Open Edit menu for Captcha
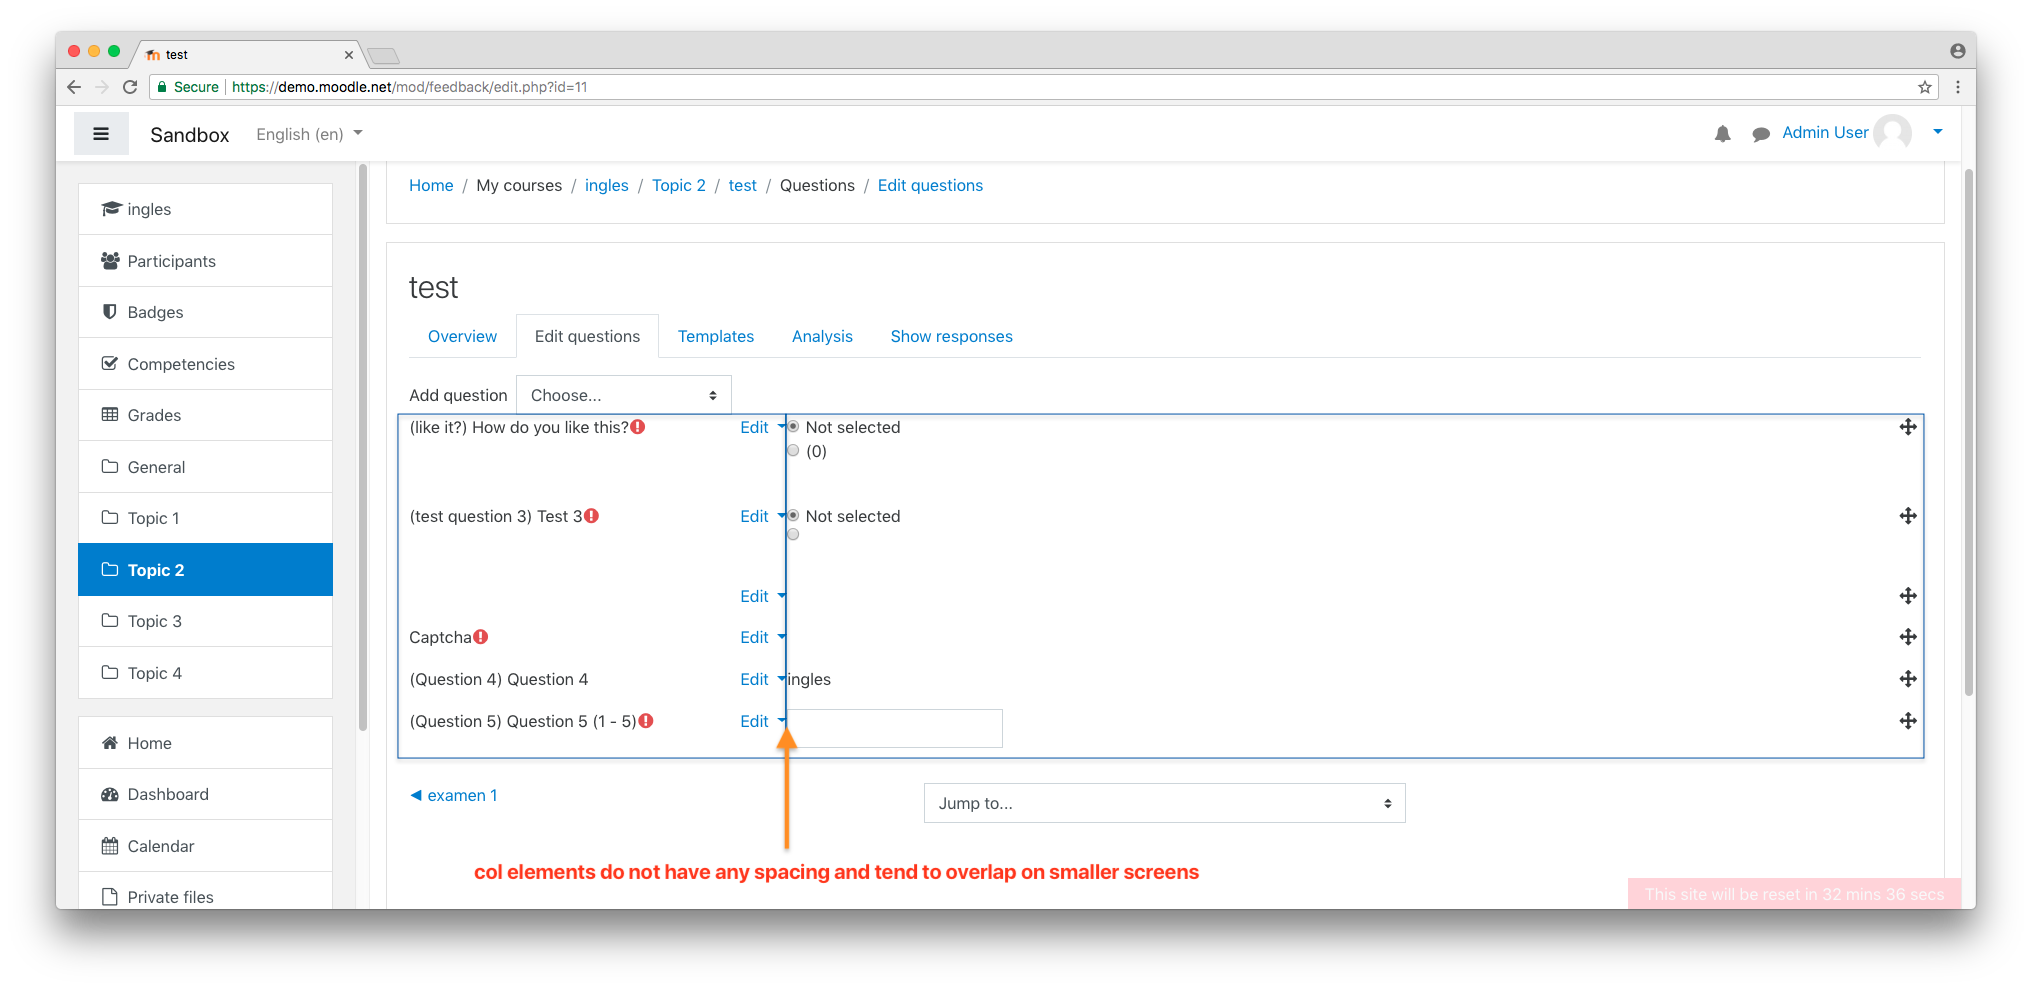Screen dimensions: 2032x989 762,637
